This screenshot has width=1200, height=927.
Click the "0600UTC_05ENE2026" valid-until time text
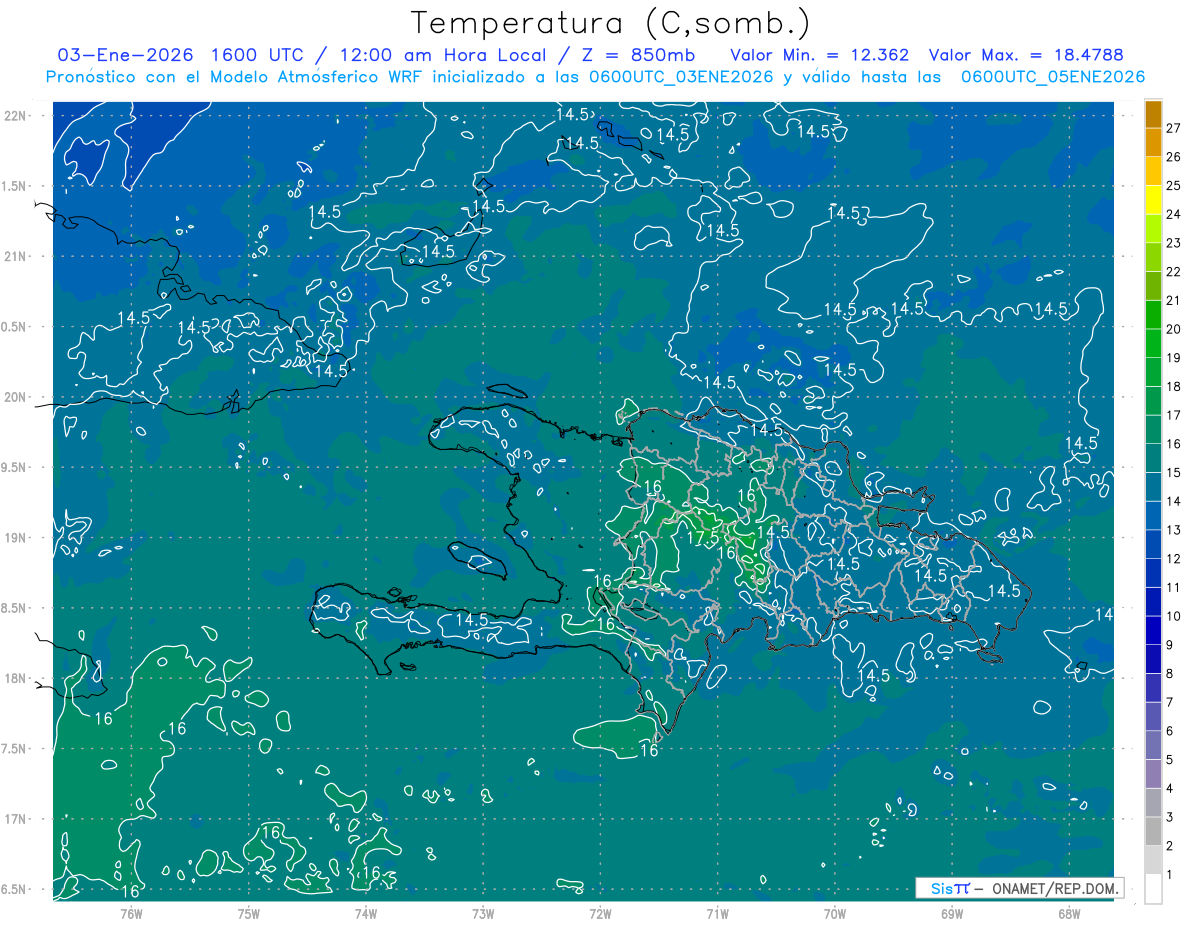pos(1053,77)
